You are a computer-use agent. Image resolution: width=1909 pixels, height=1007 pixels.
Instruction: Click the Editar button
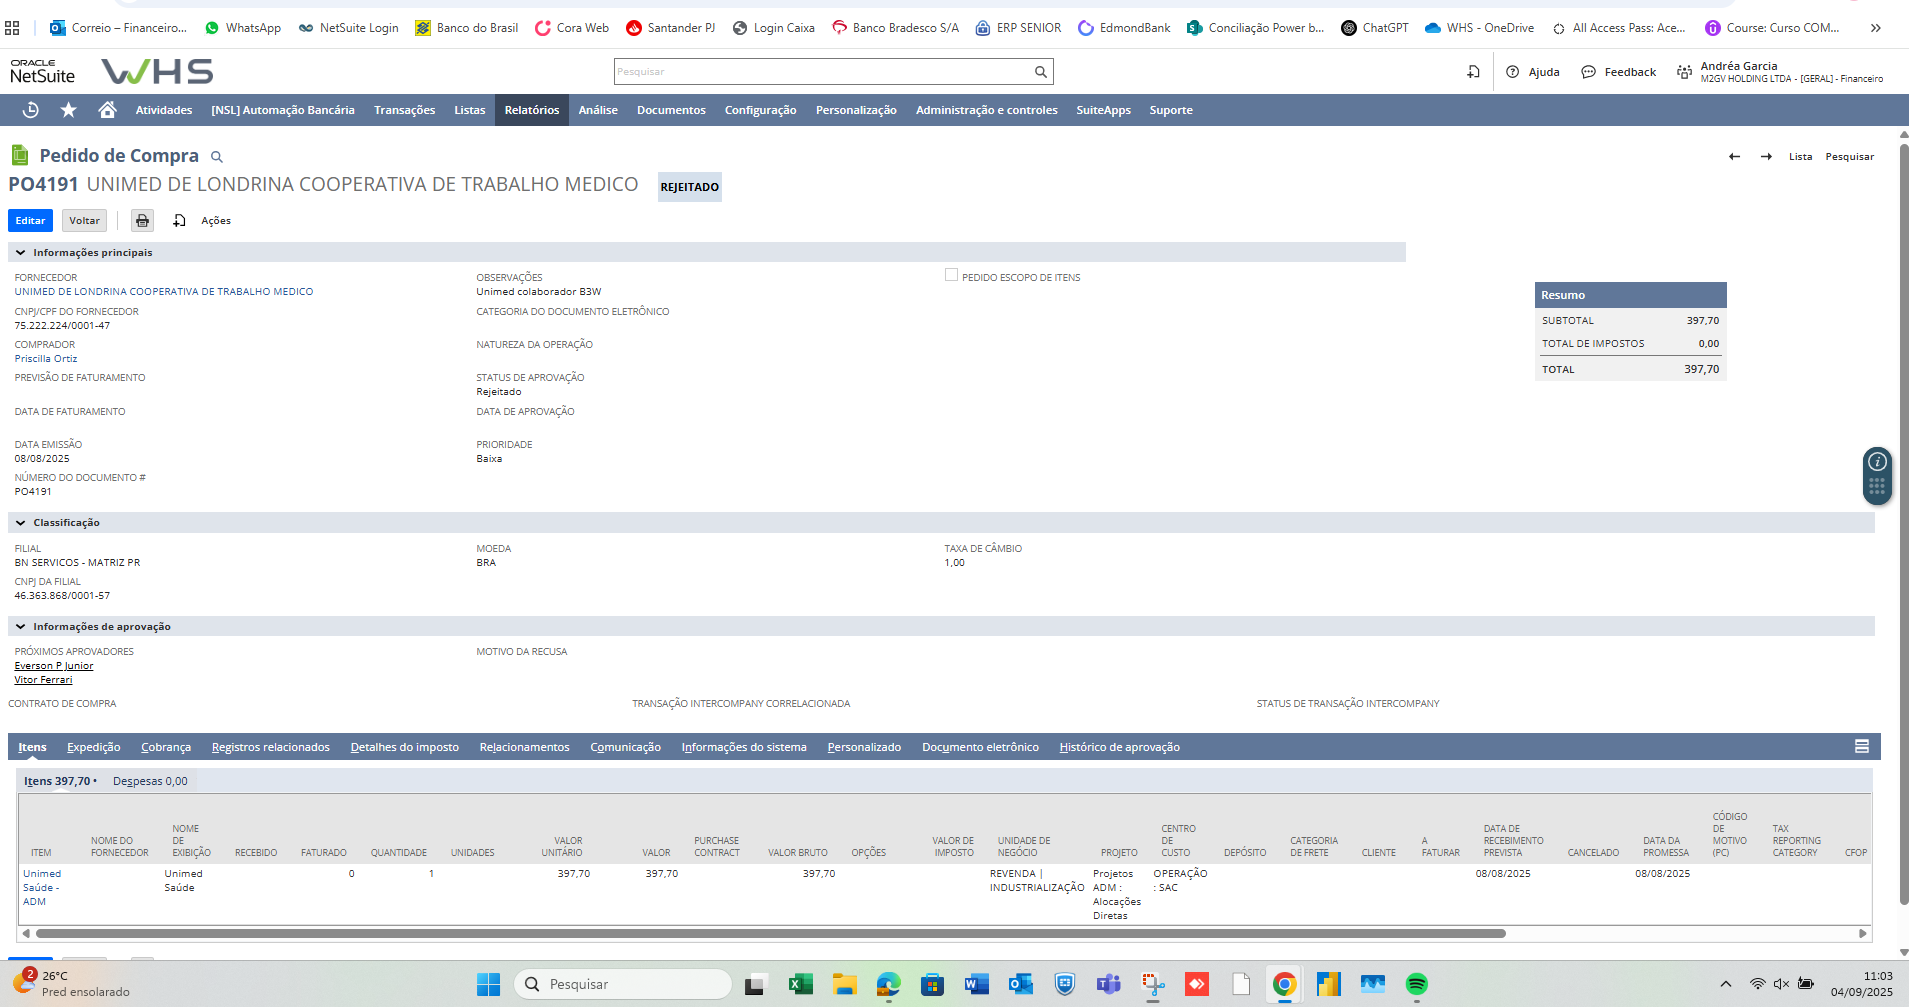pyautogui.click(x=30, y=221)
